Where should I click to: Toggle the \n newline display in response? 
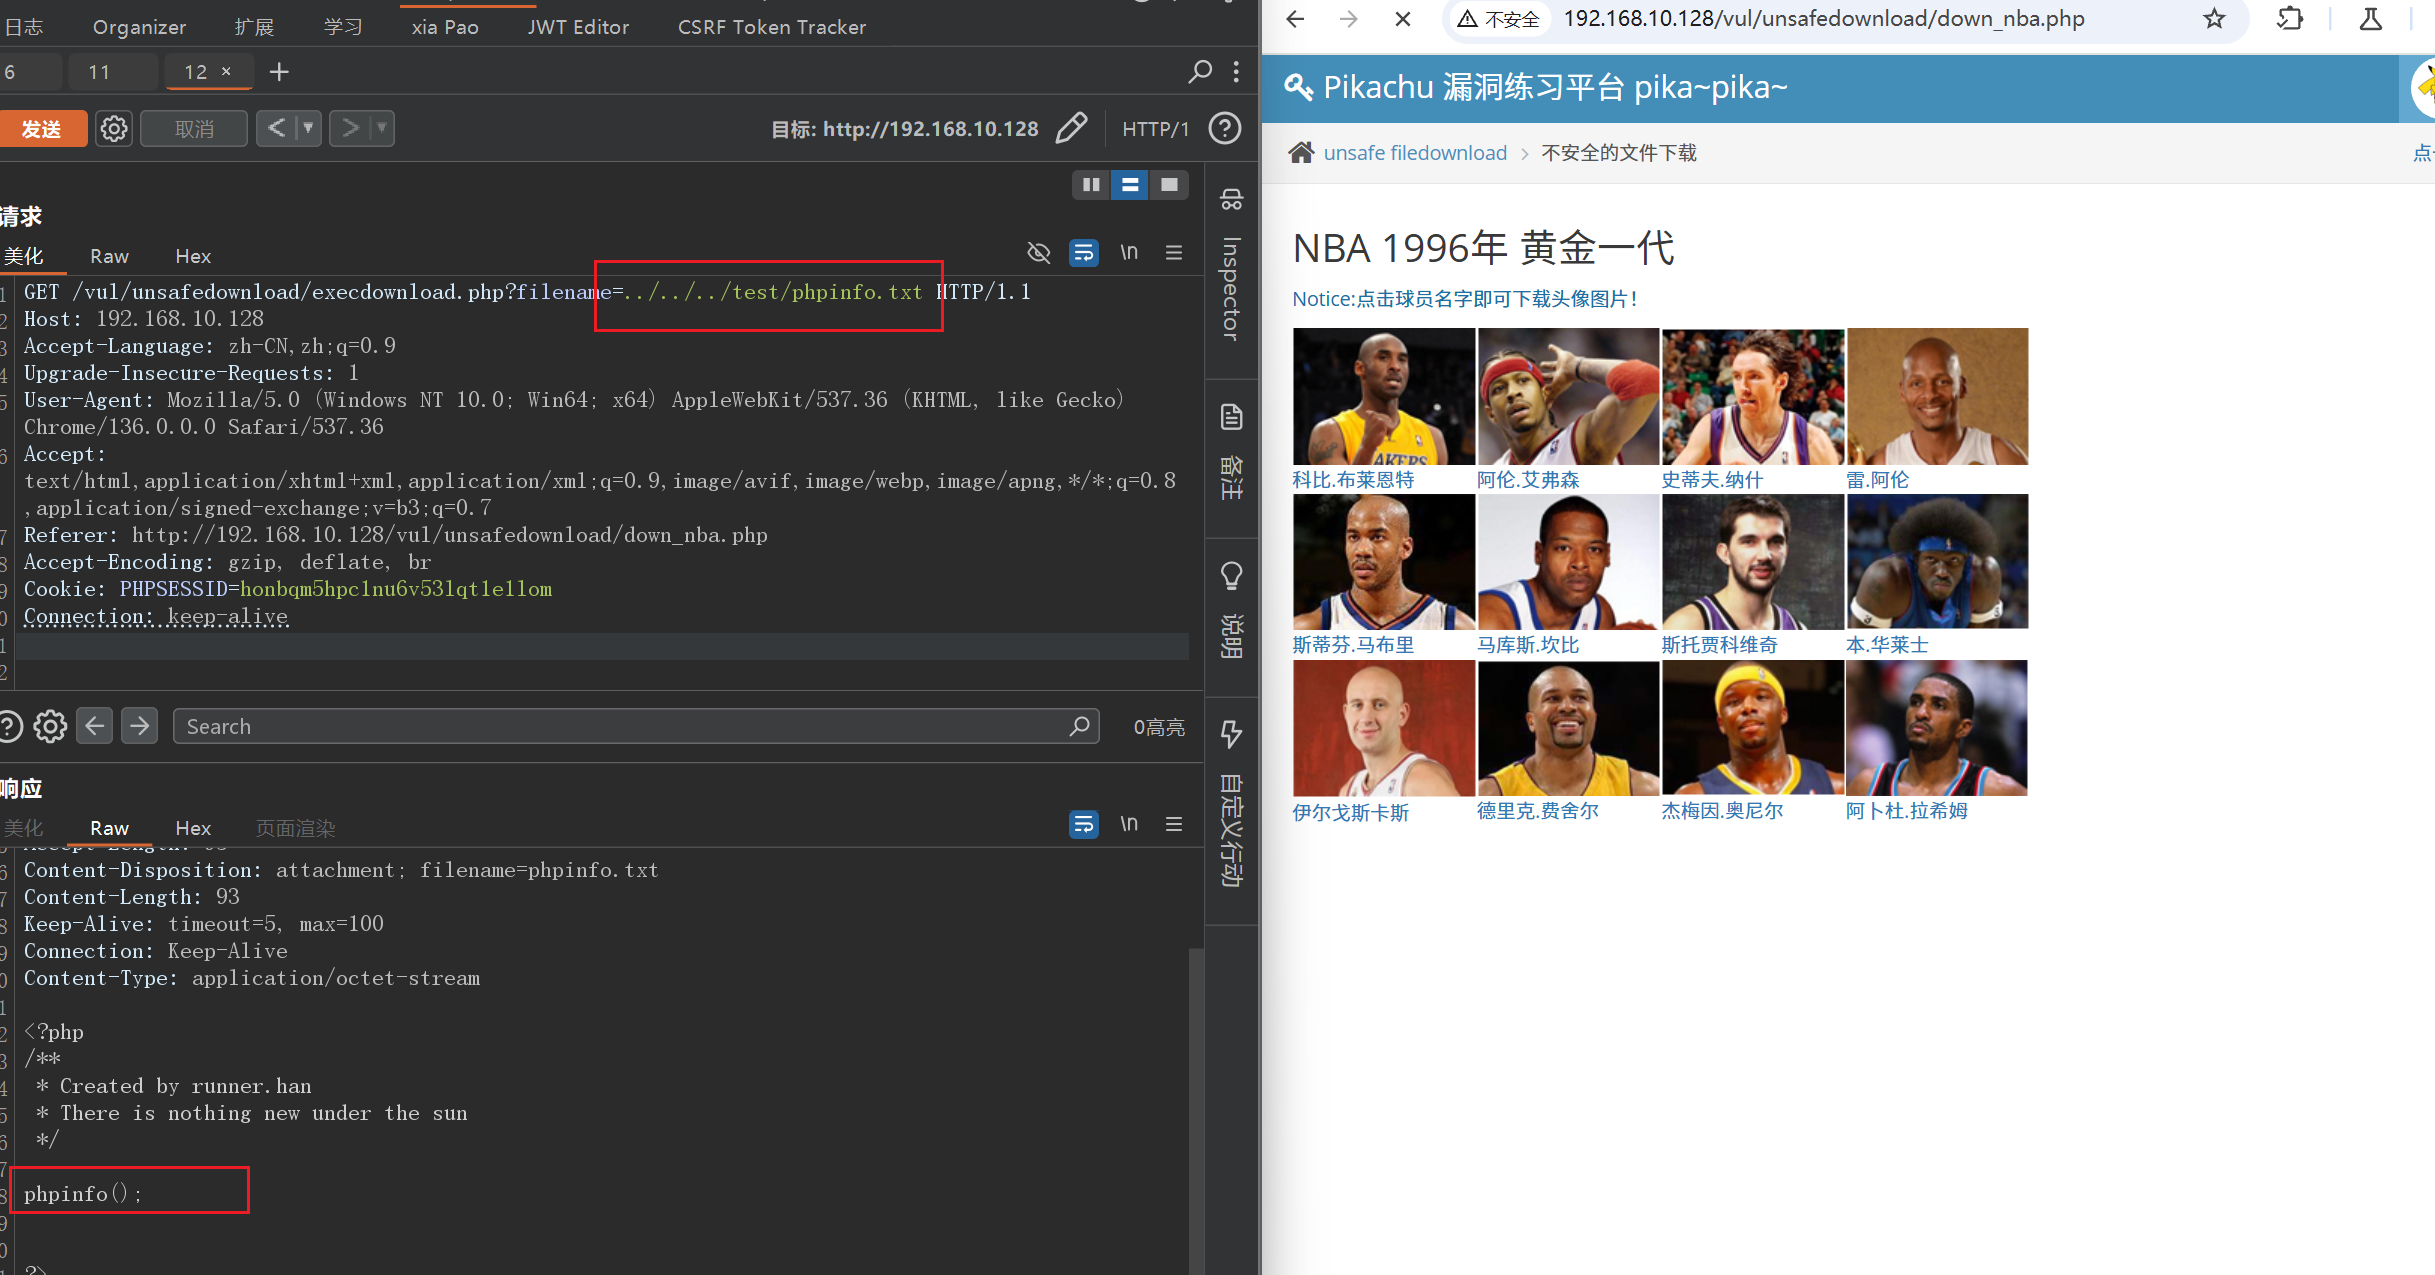pos(1129,824)
